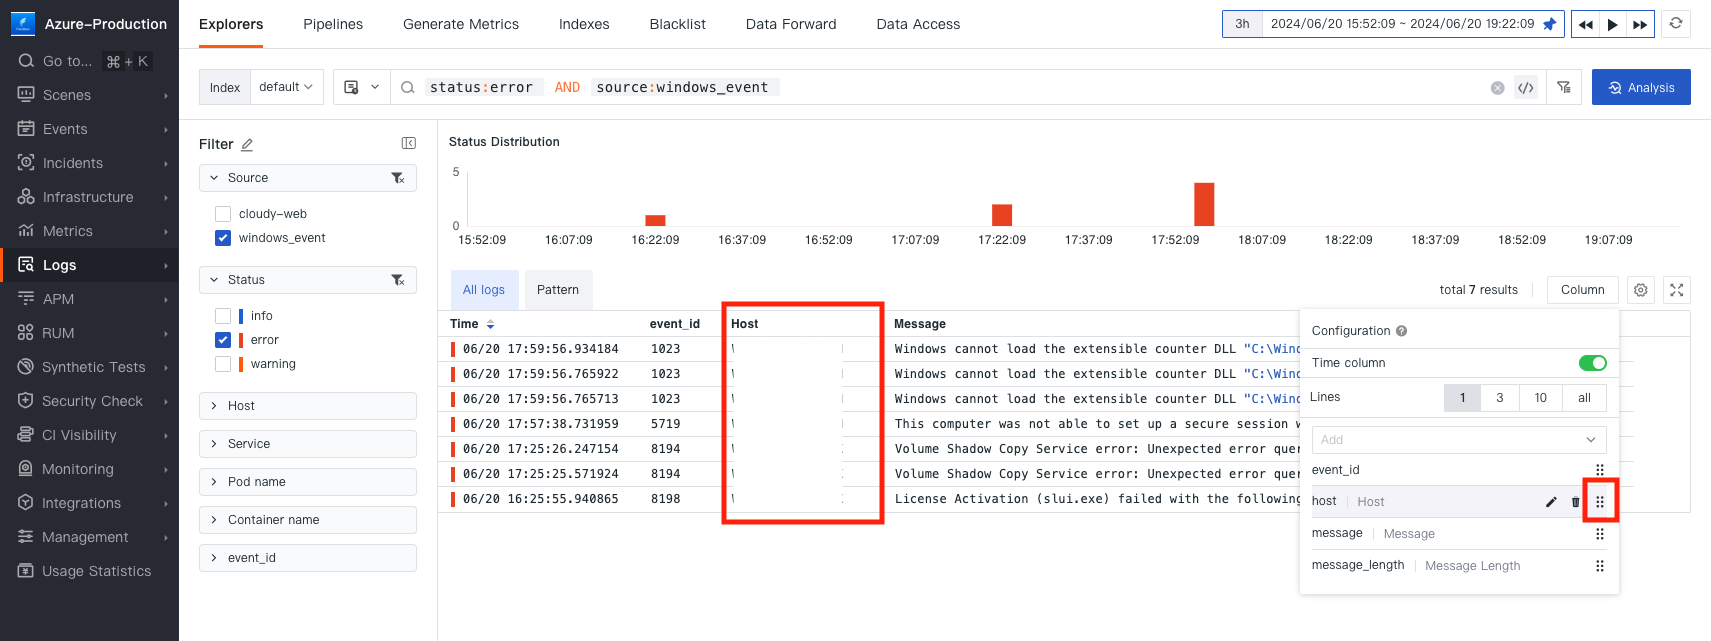Viewport: 1711px width, 641px height.
Task: Jump to the next time window
Action: click(x=1640, y=24)
